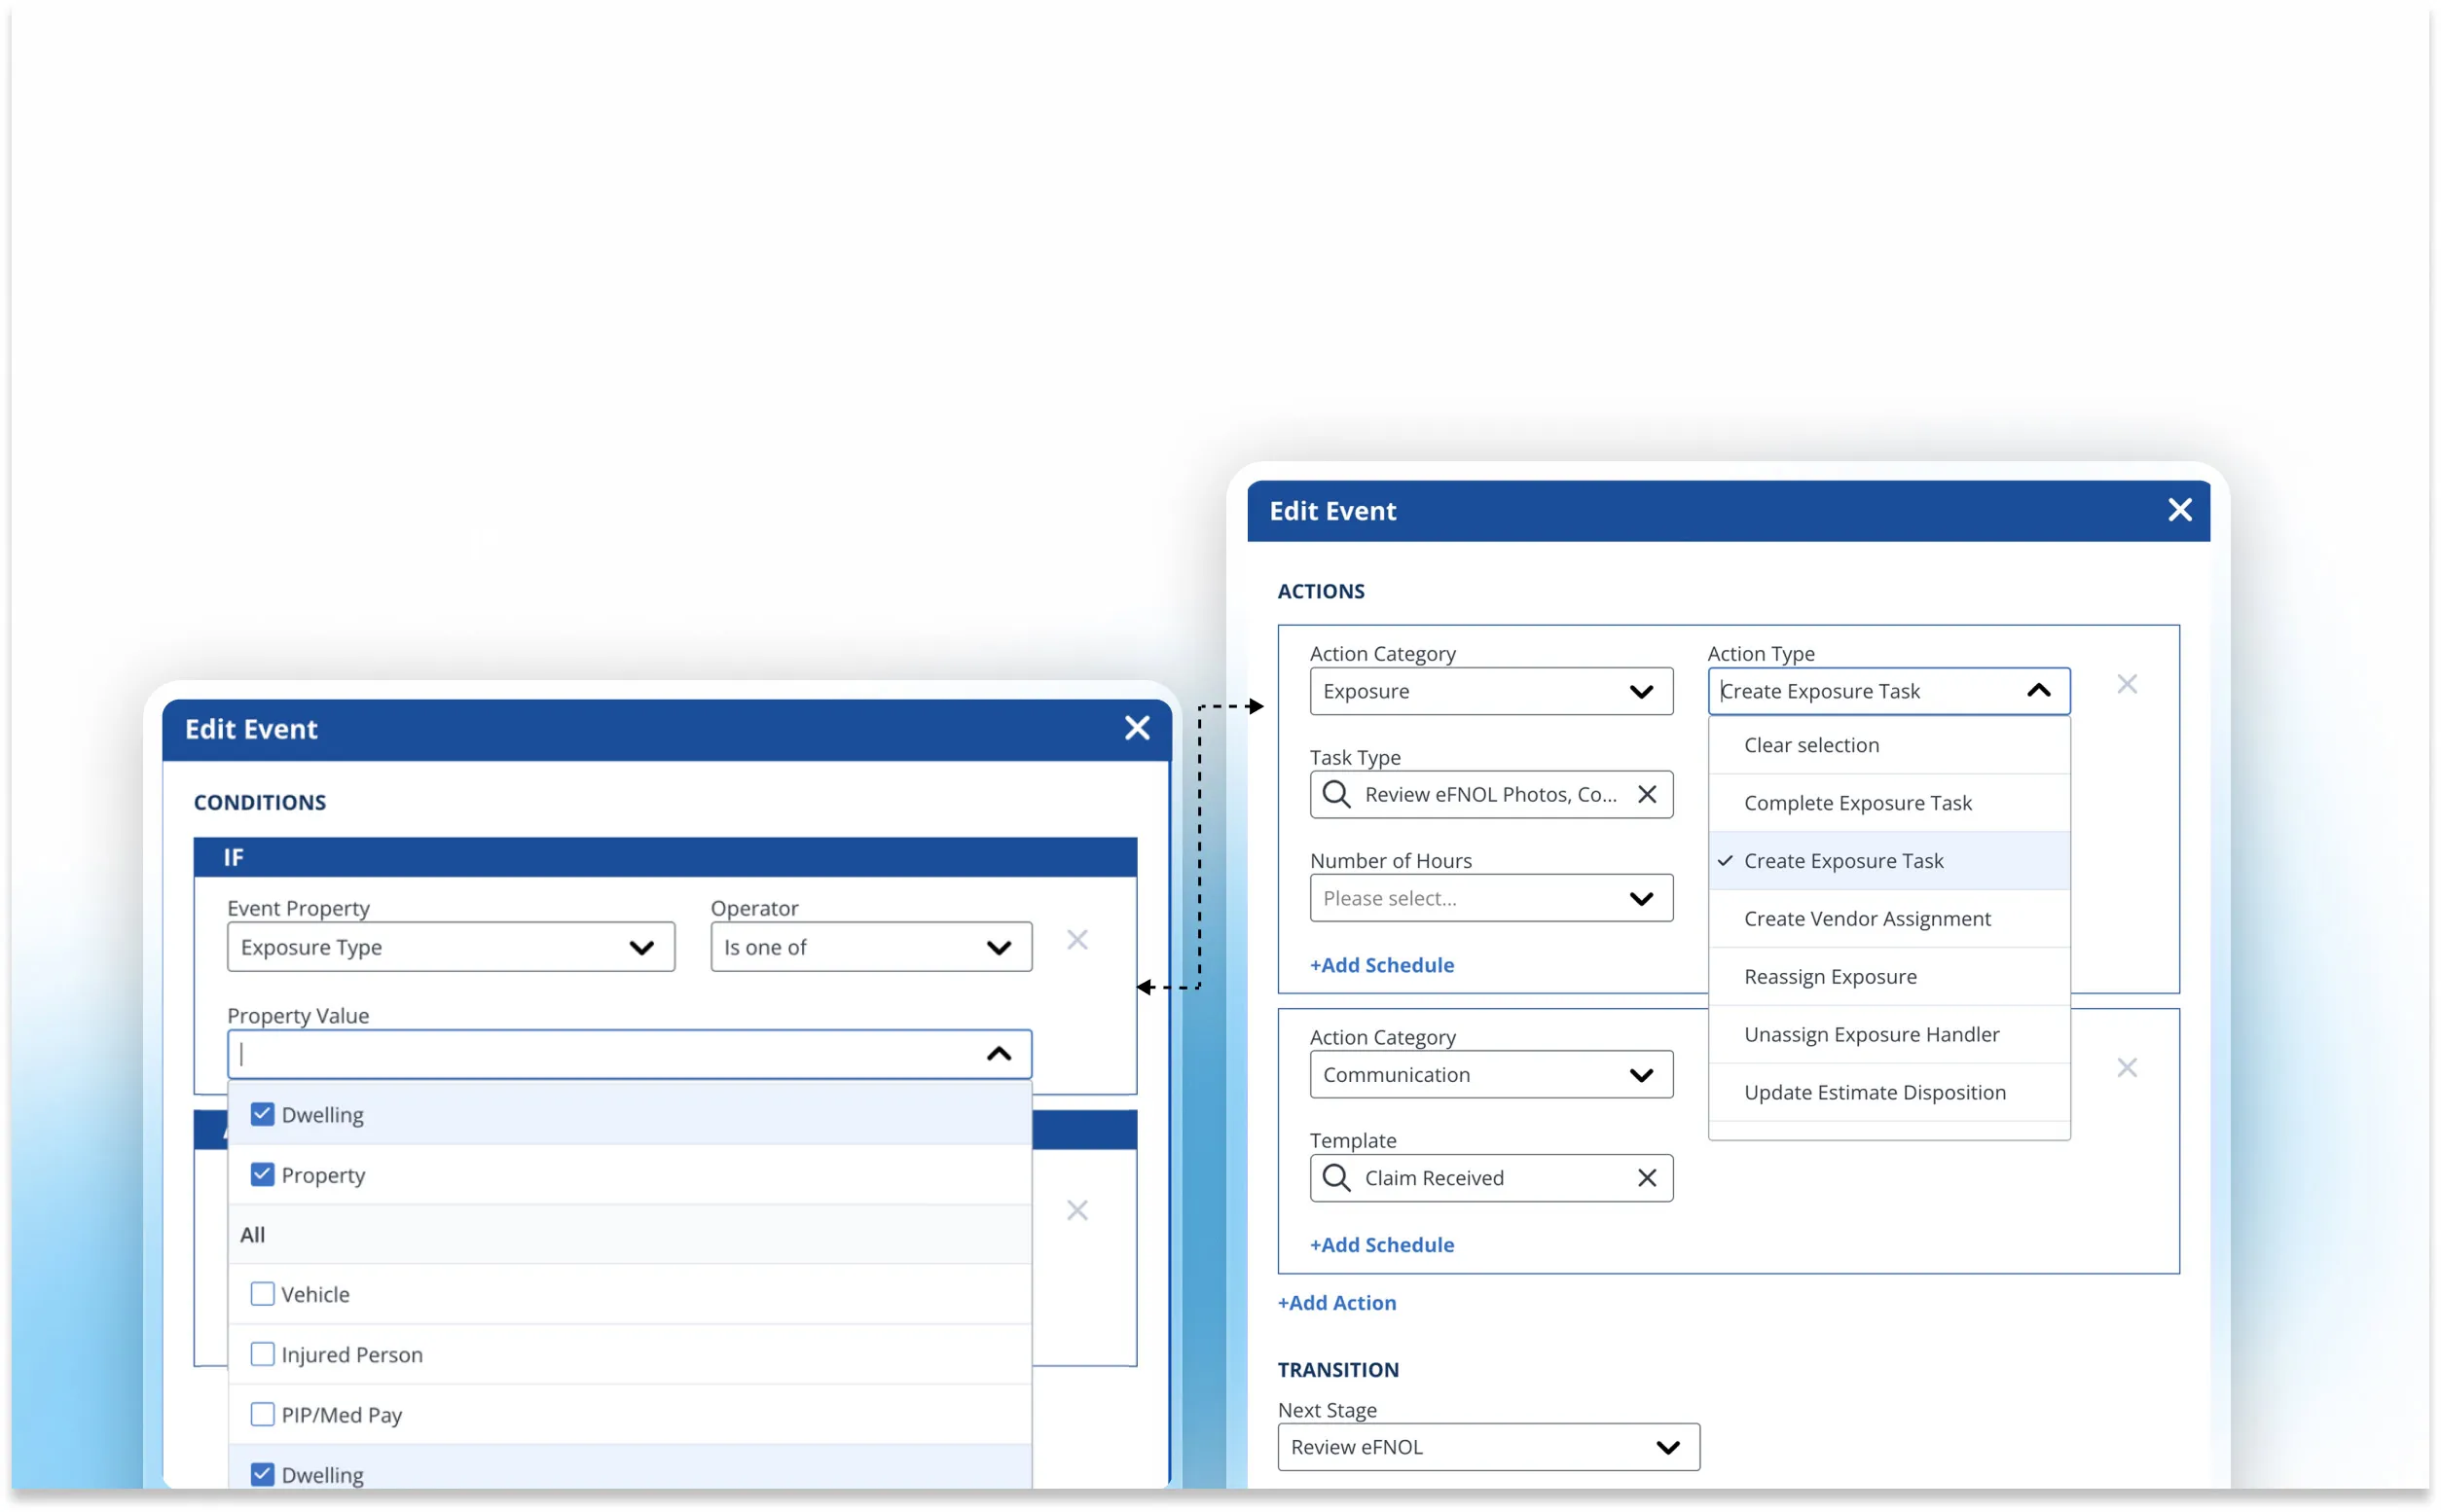Open the Next Stage dropdown

1487,1447
